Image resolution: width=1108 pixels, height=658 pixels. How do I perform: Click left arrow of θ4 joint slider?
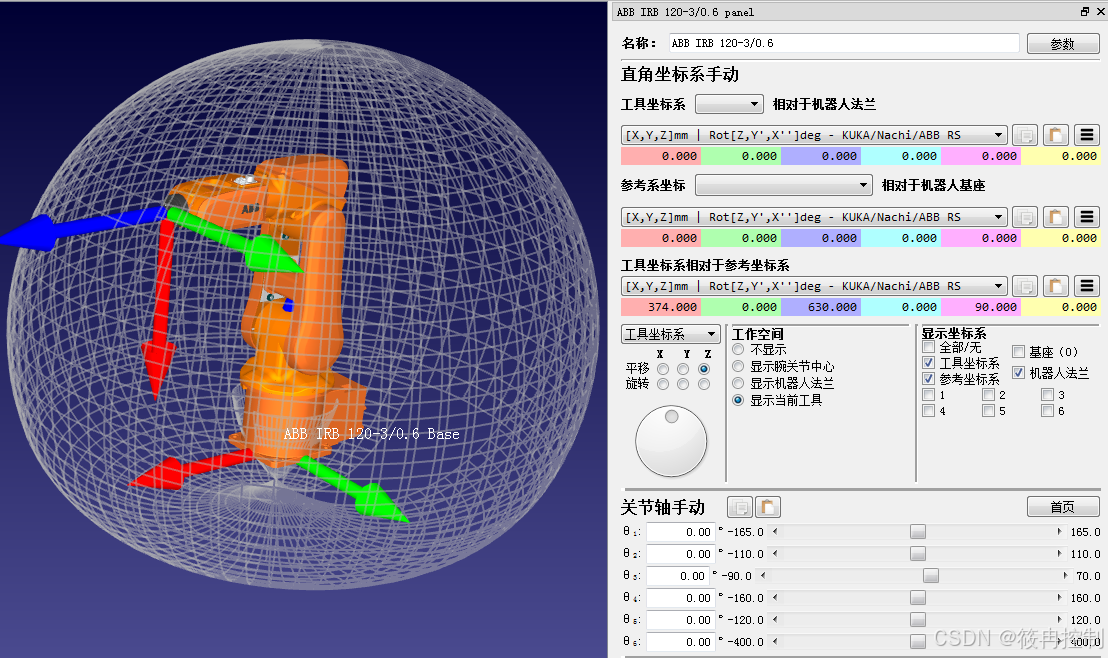pyautogui.click(x=775, y=597)
